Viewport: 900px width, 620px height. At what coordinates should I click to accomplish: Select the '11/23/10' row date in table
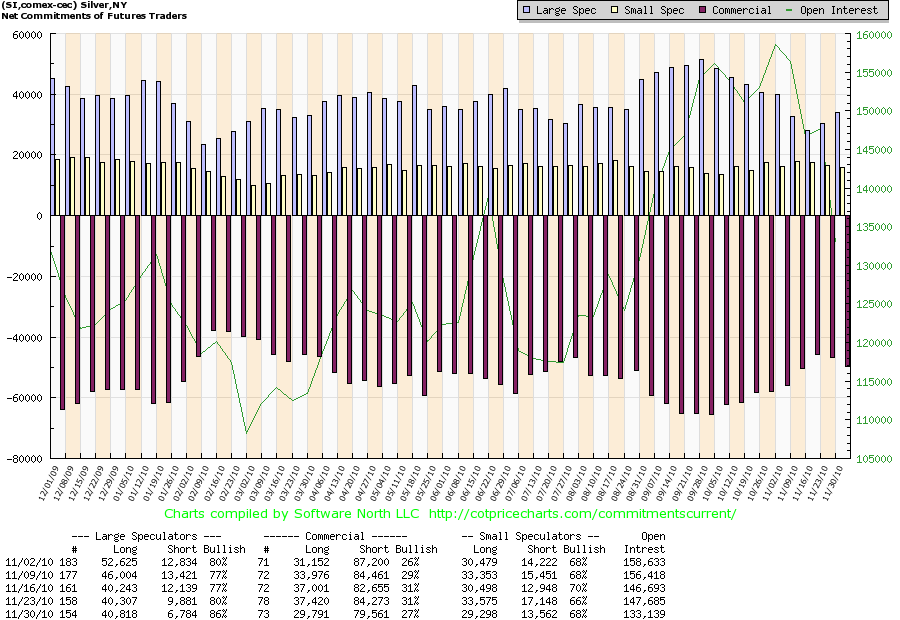click(29, 601)
